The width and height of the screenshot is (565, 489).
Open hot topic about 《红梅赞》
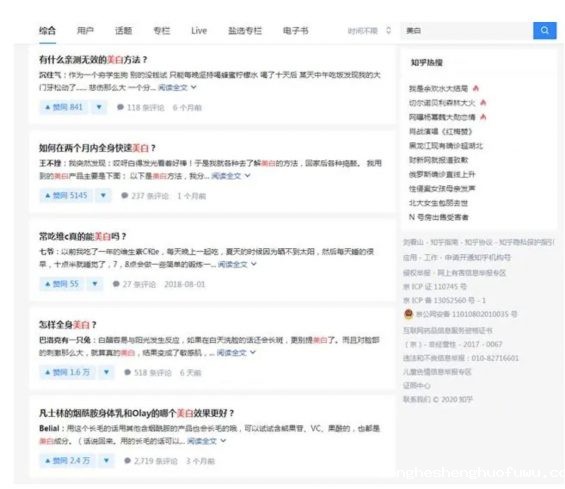440,131
